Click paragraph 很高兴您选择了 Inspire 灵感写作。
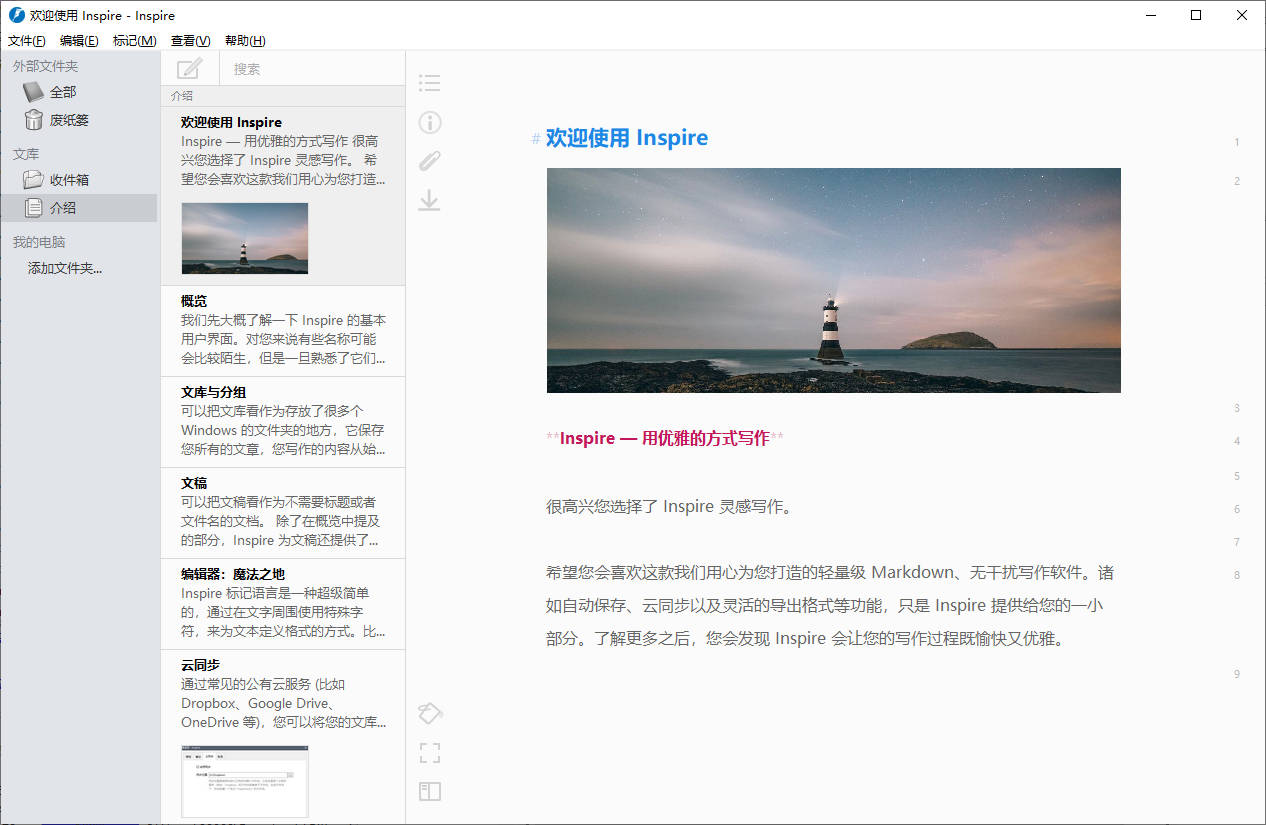 point(672,506)
